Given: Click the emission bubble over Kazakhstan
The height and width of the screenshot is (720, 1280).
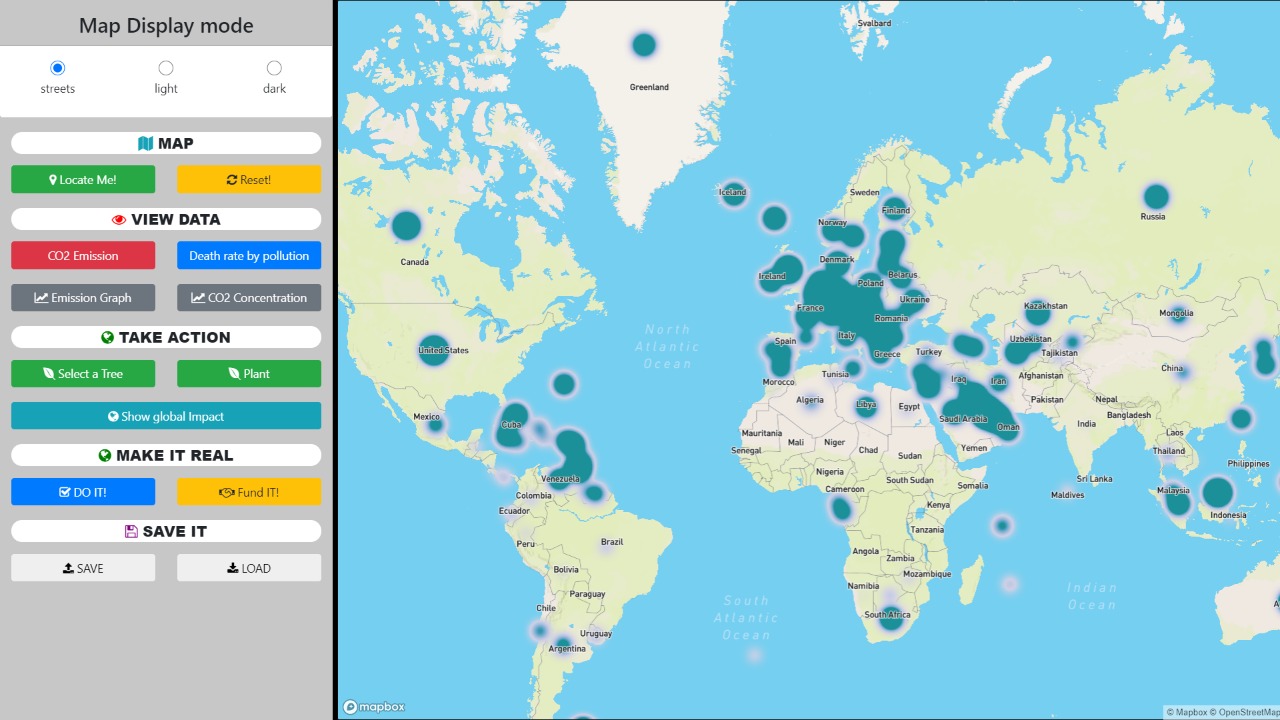Looking at the screenshot, I should [x=1038, y=313].
